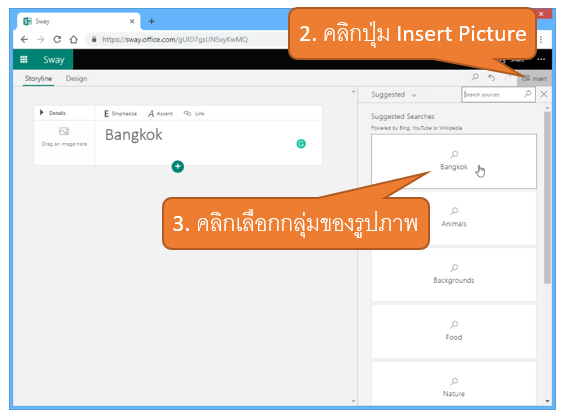Click the address bar URL
This screenshot has width=565, height=418.
[x=175, y=39]
